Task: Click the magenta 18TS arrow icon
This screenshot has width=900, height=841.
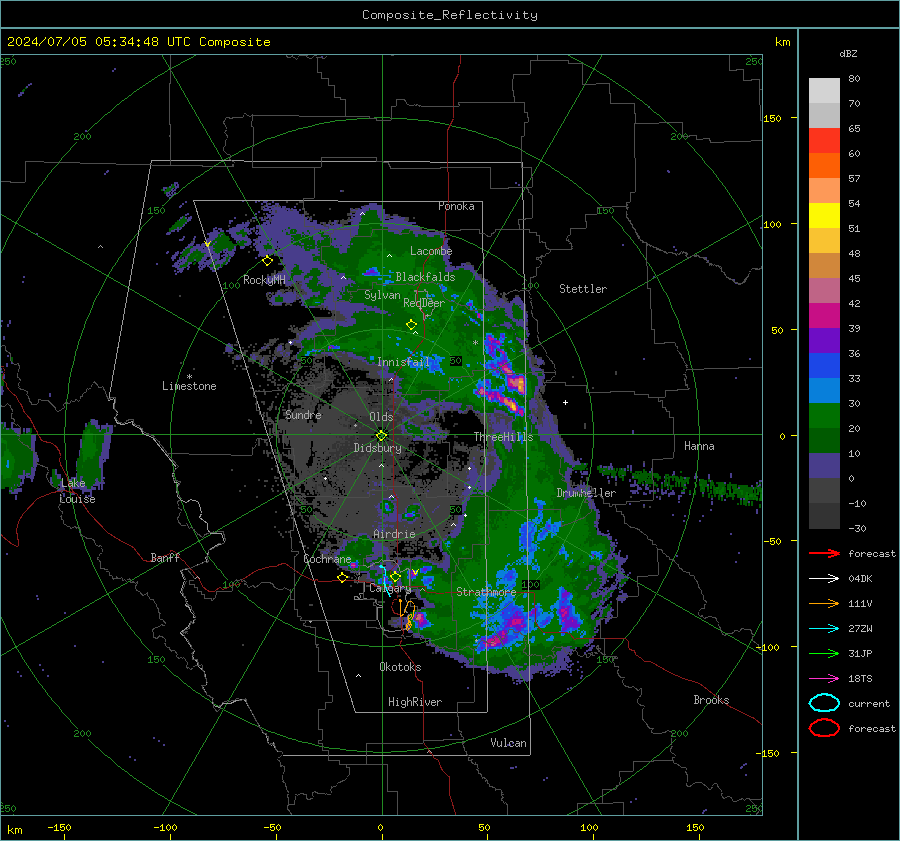Action: pos(824,679)
